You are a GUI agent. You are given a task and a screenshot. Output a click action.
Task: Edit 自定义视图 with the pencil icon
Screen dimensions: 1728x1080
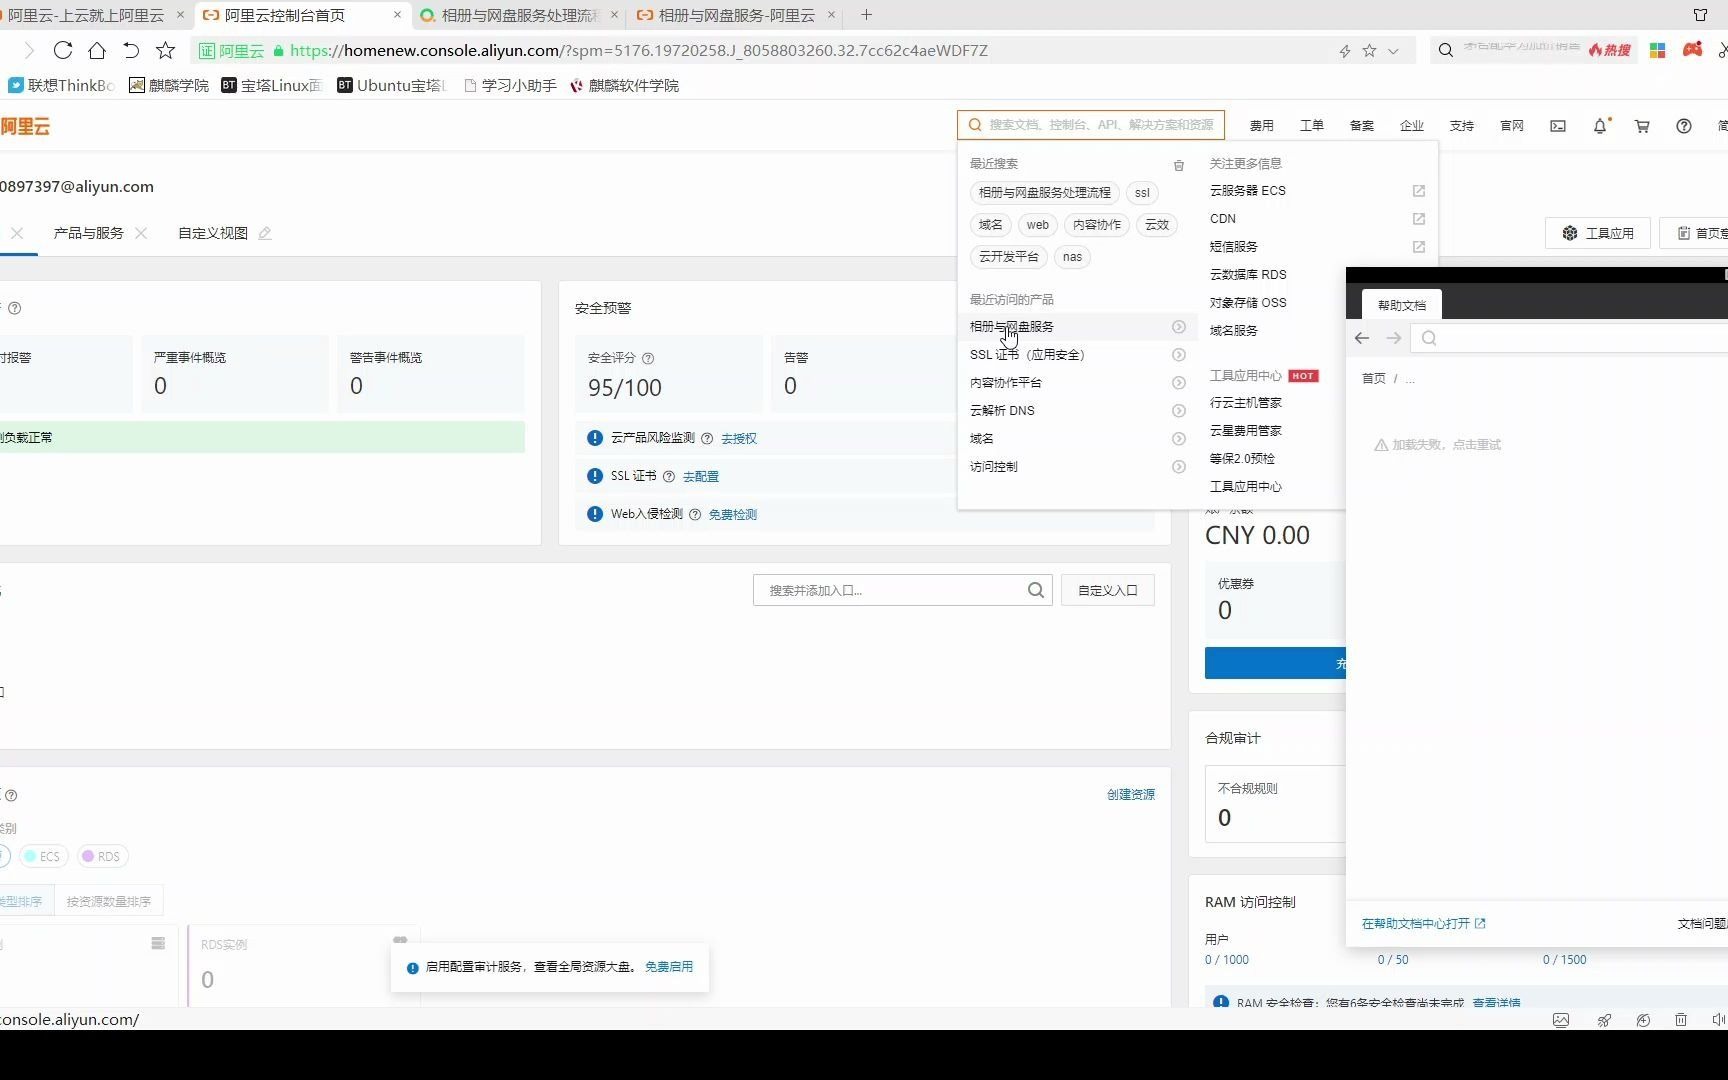pos(265,233)
